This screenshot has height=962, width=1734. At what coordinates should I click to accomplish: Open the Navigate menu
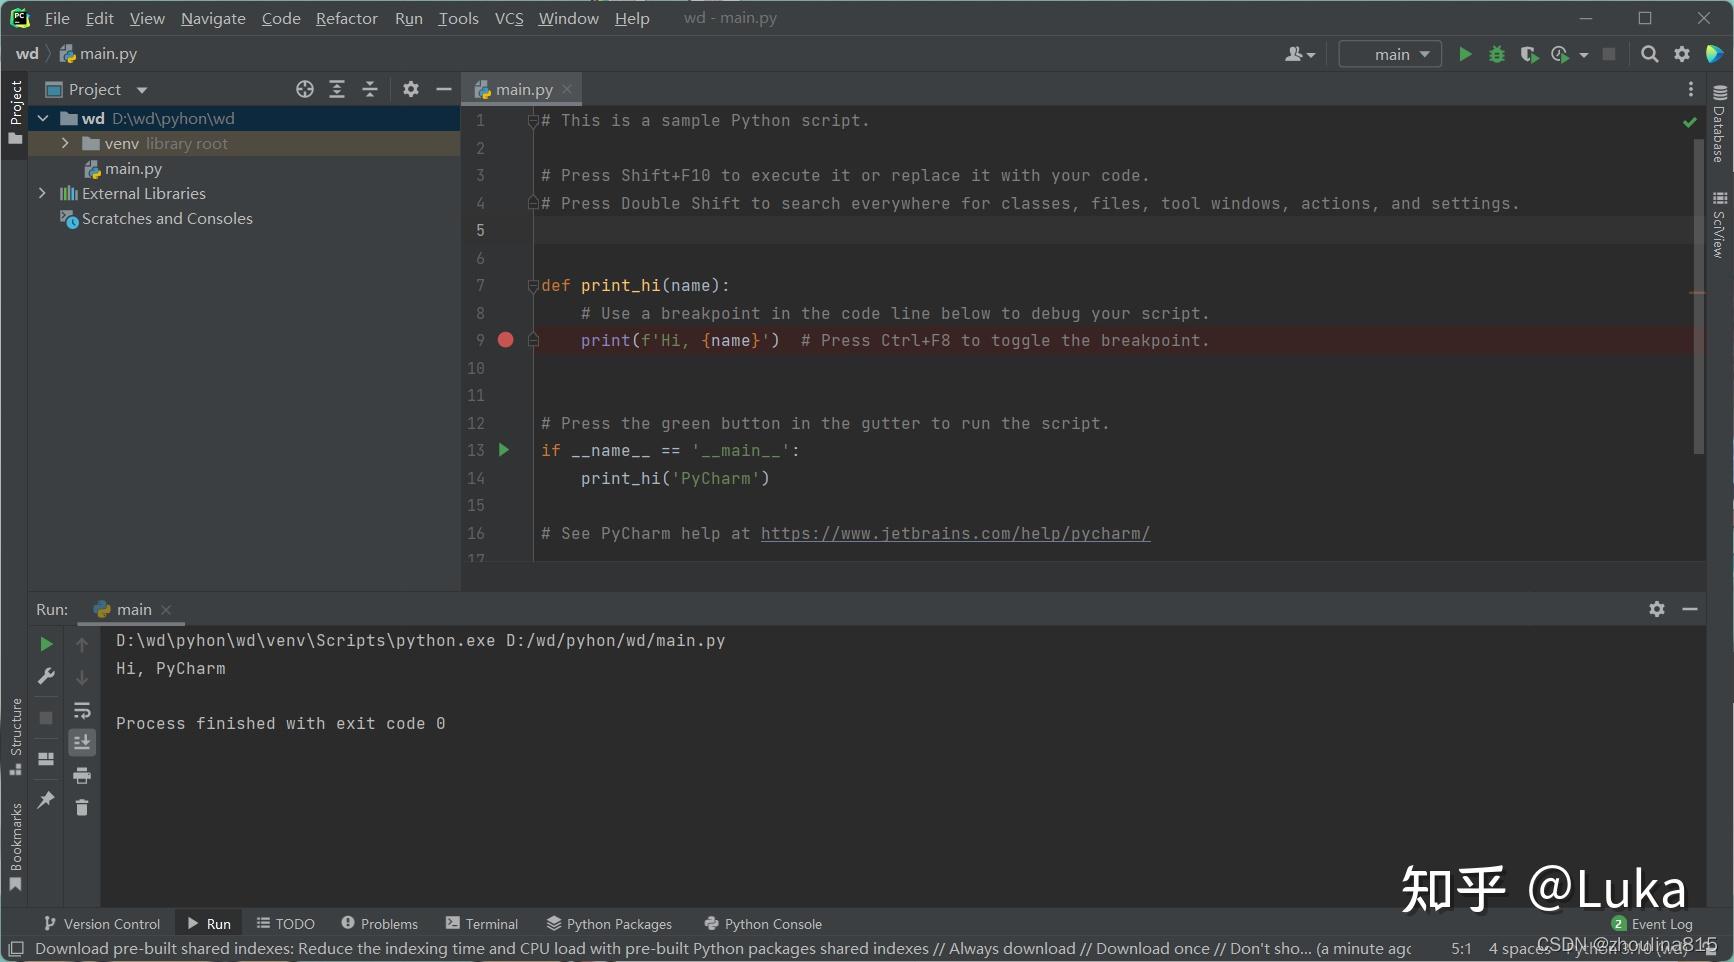click(213, 18)
